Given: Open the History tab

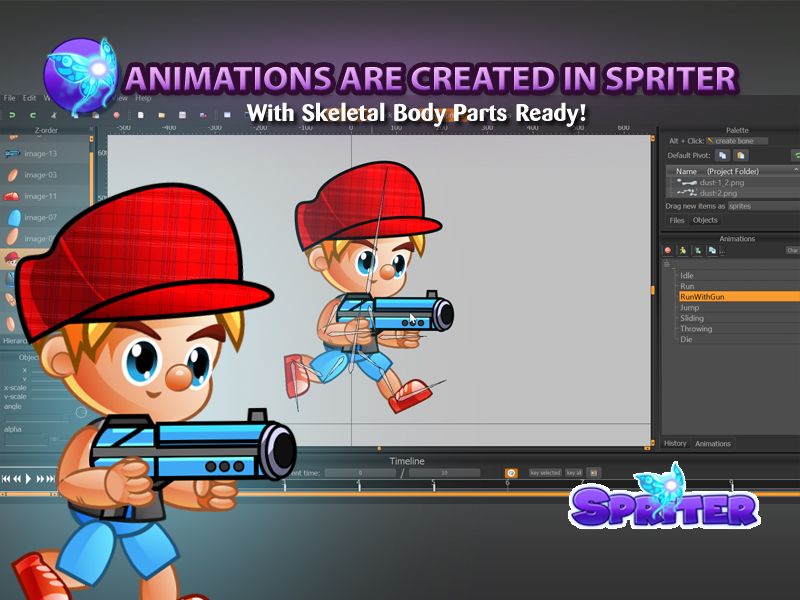Looking at the screenshot, I should click(675, 443).
